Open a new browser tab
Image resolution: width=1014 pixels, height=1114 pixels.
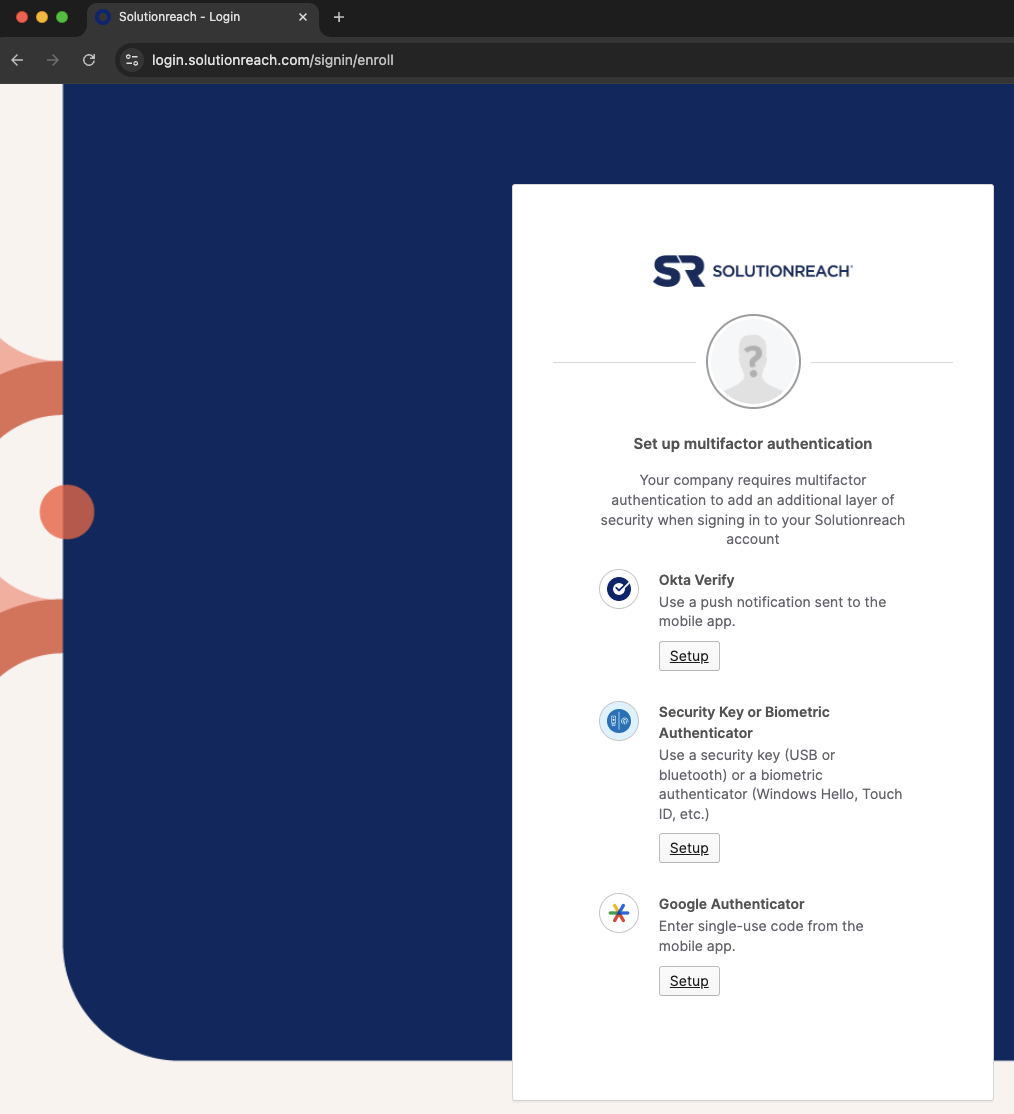click(x=337, y=17)
